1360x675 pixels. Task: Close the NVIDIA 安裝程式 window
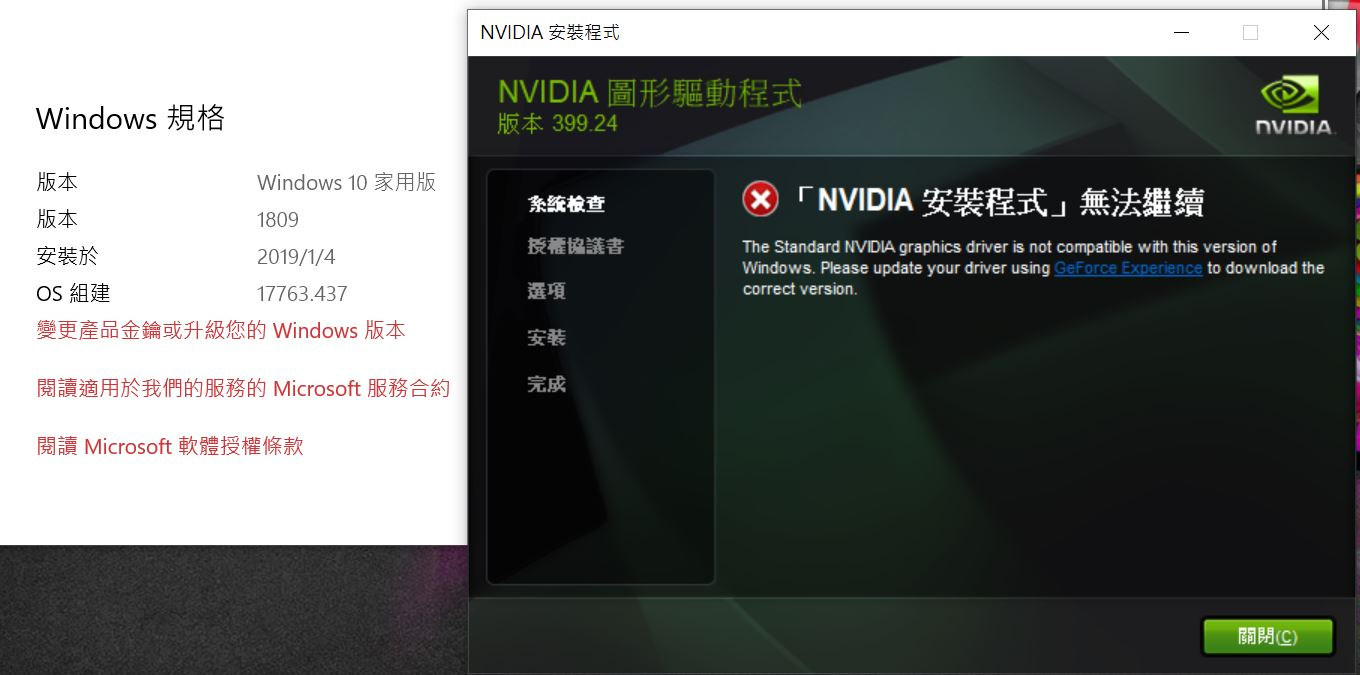1321,32
